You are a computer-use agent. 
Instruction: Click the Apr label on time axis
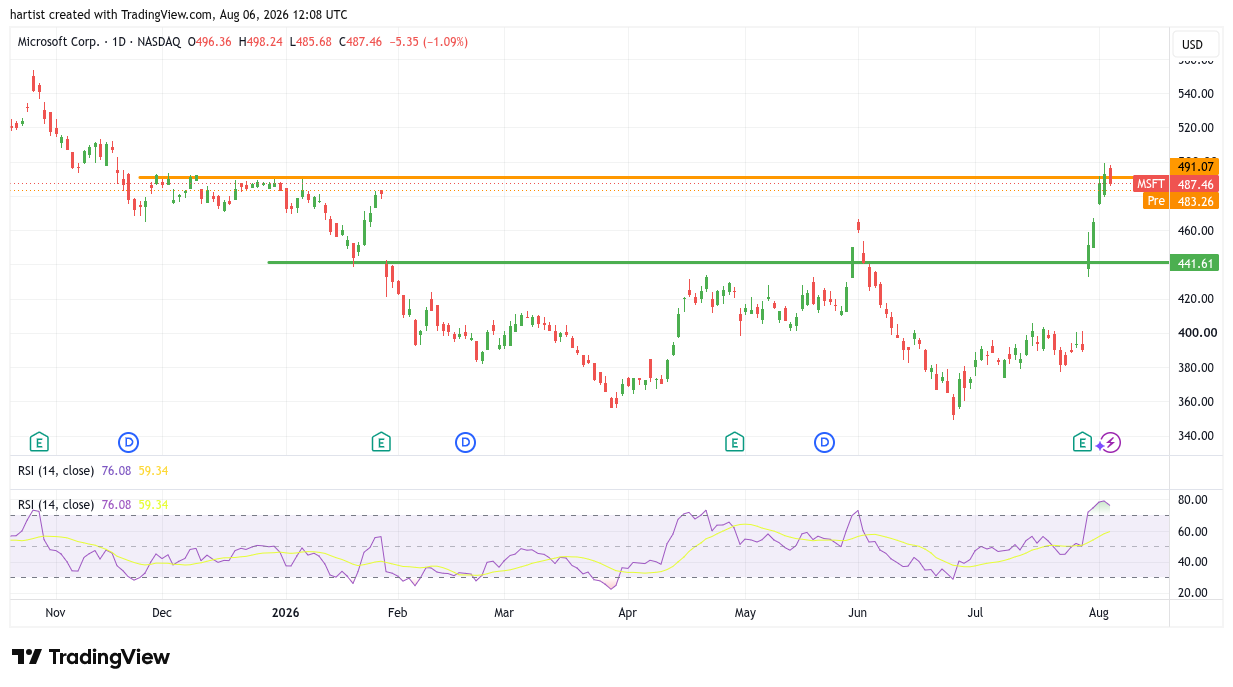[627, 612]
